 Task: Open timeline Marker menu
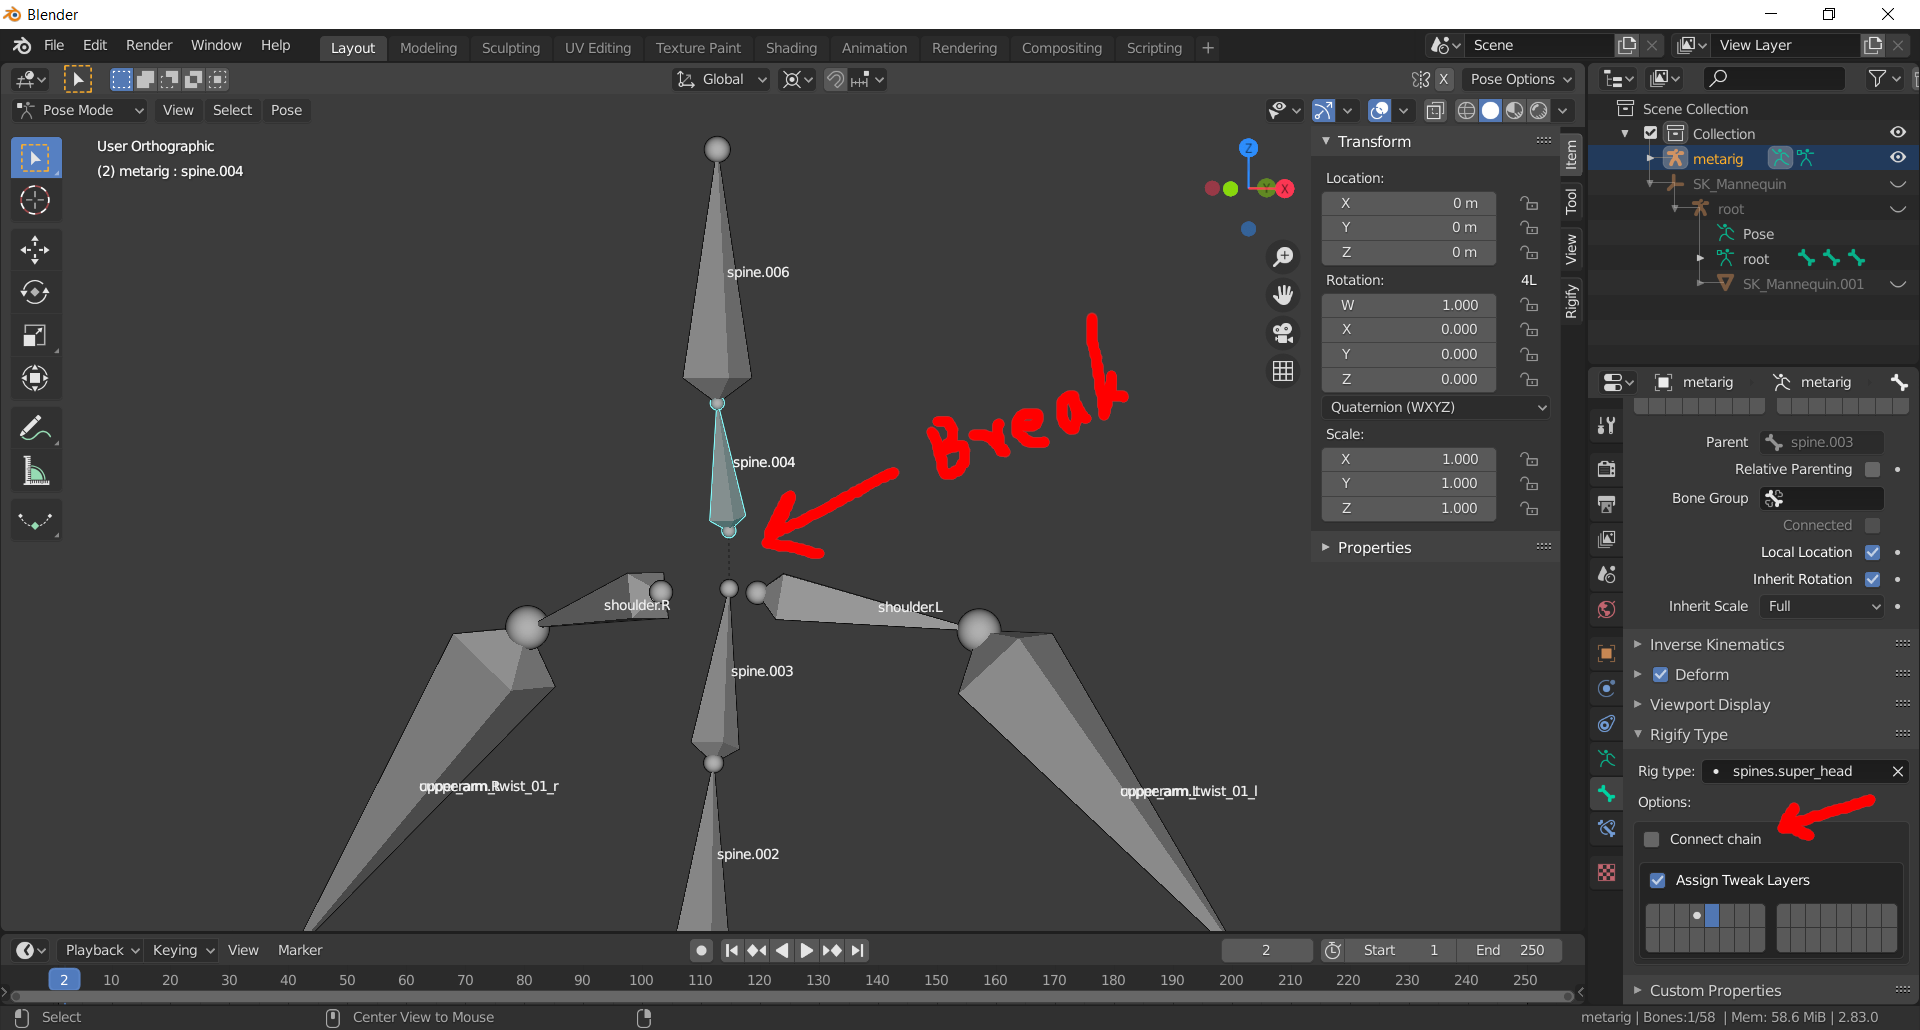[x=300, y=950]
